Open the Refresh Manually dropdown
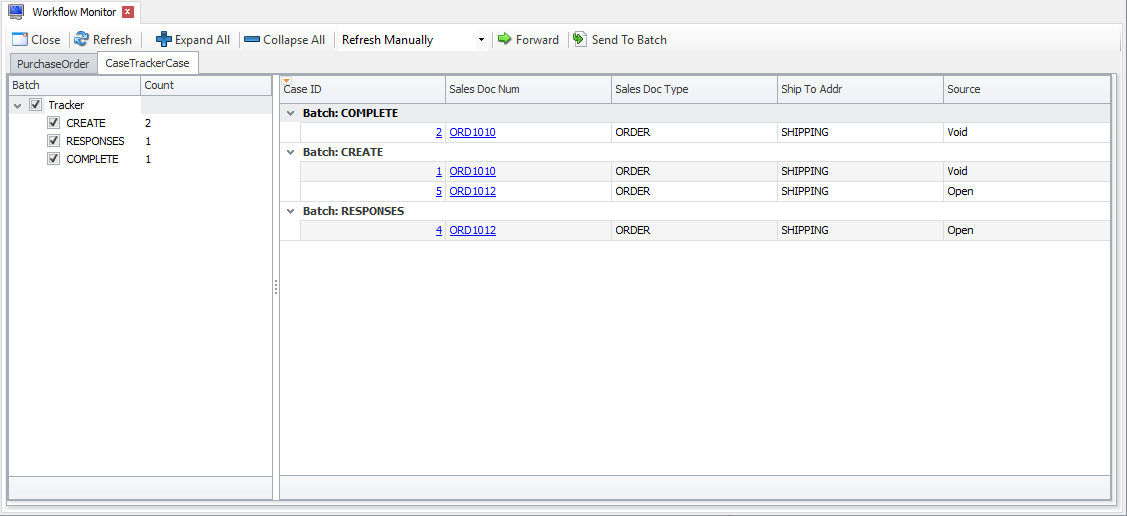Viewport: 1127px width, 516px height. click(481, 40)
